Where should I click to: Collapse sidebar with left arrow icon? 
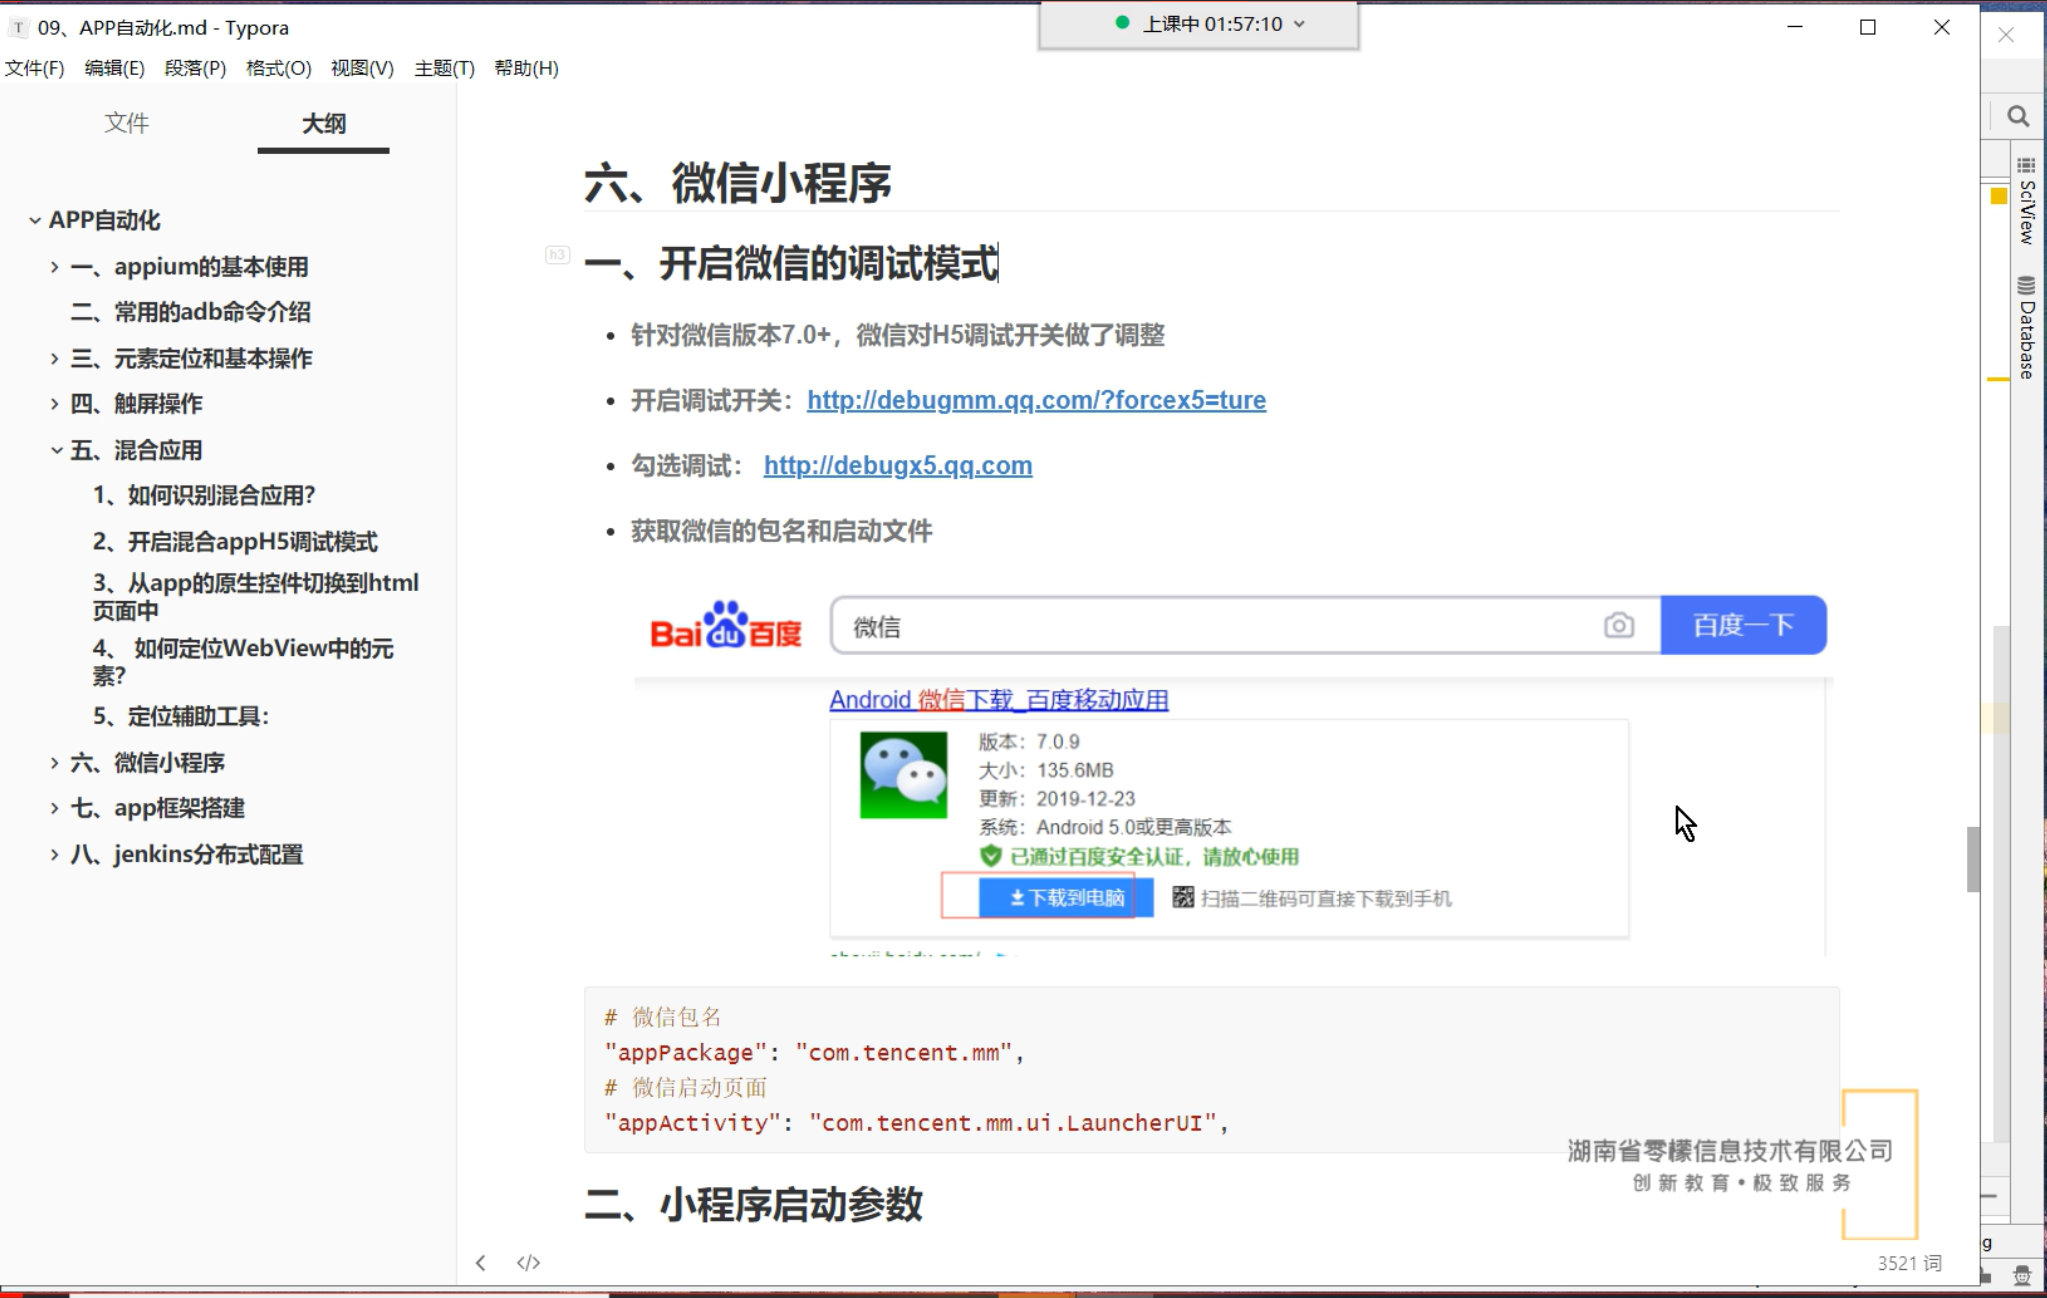[x=481, y=1263]
